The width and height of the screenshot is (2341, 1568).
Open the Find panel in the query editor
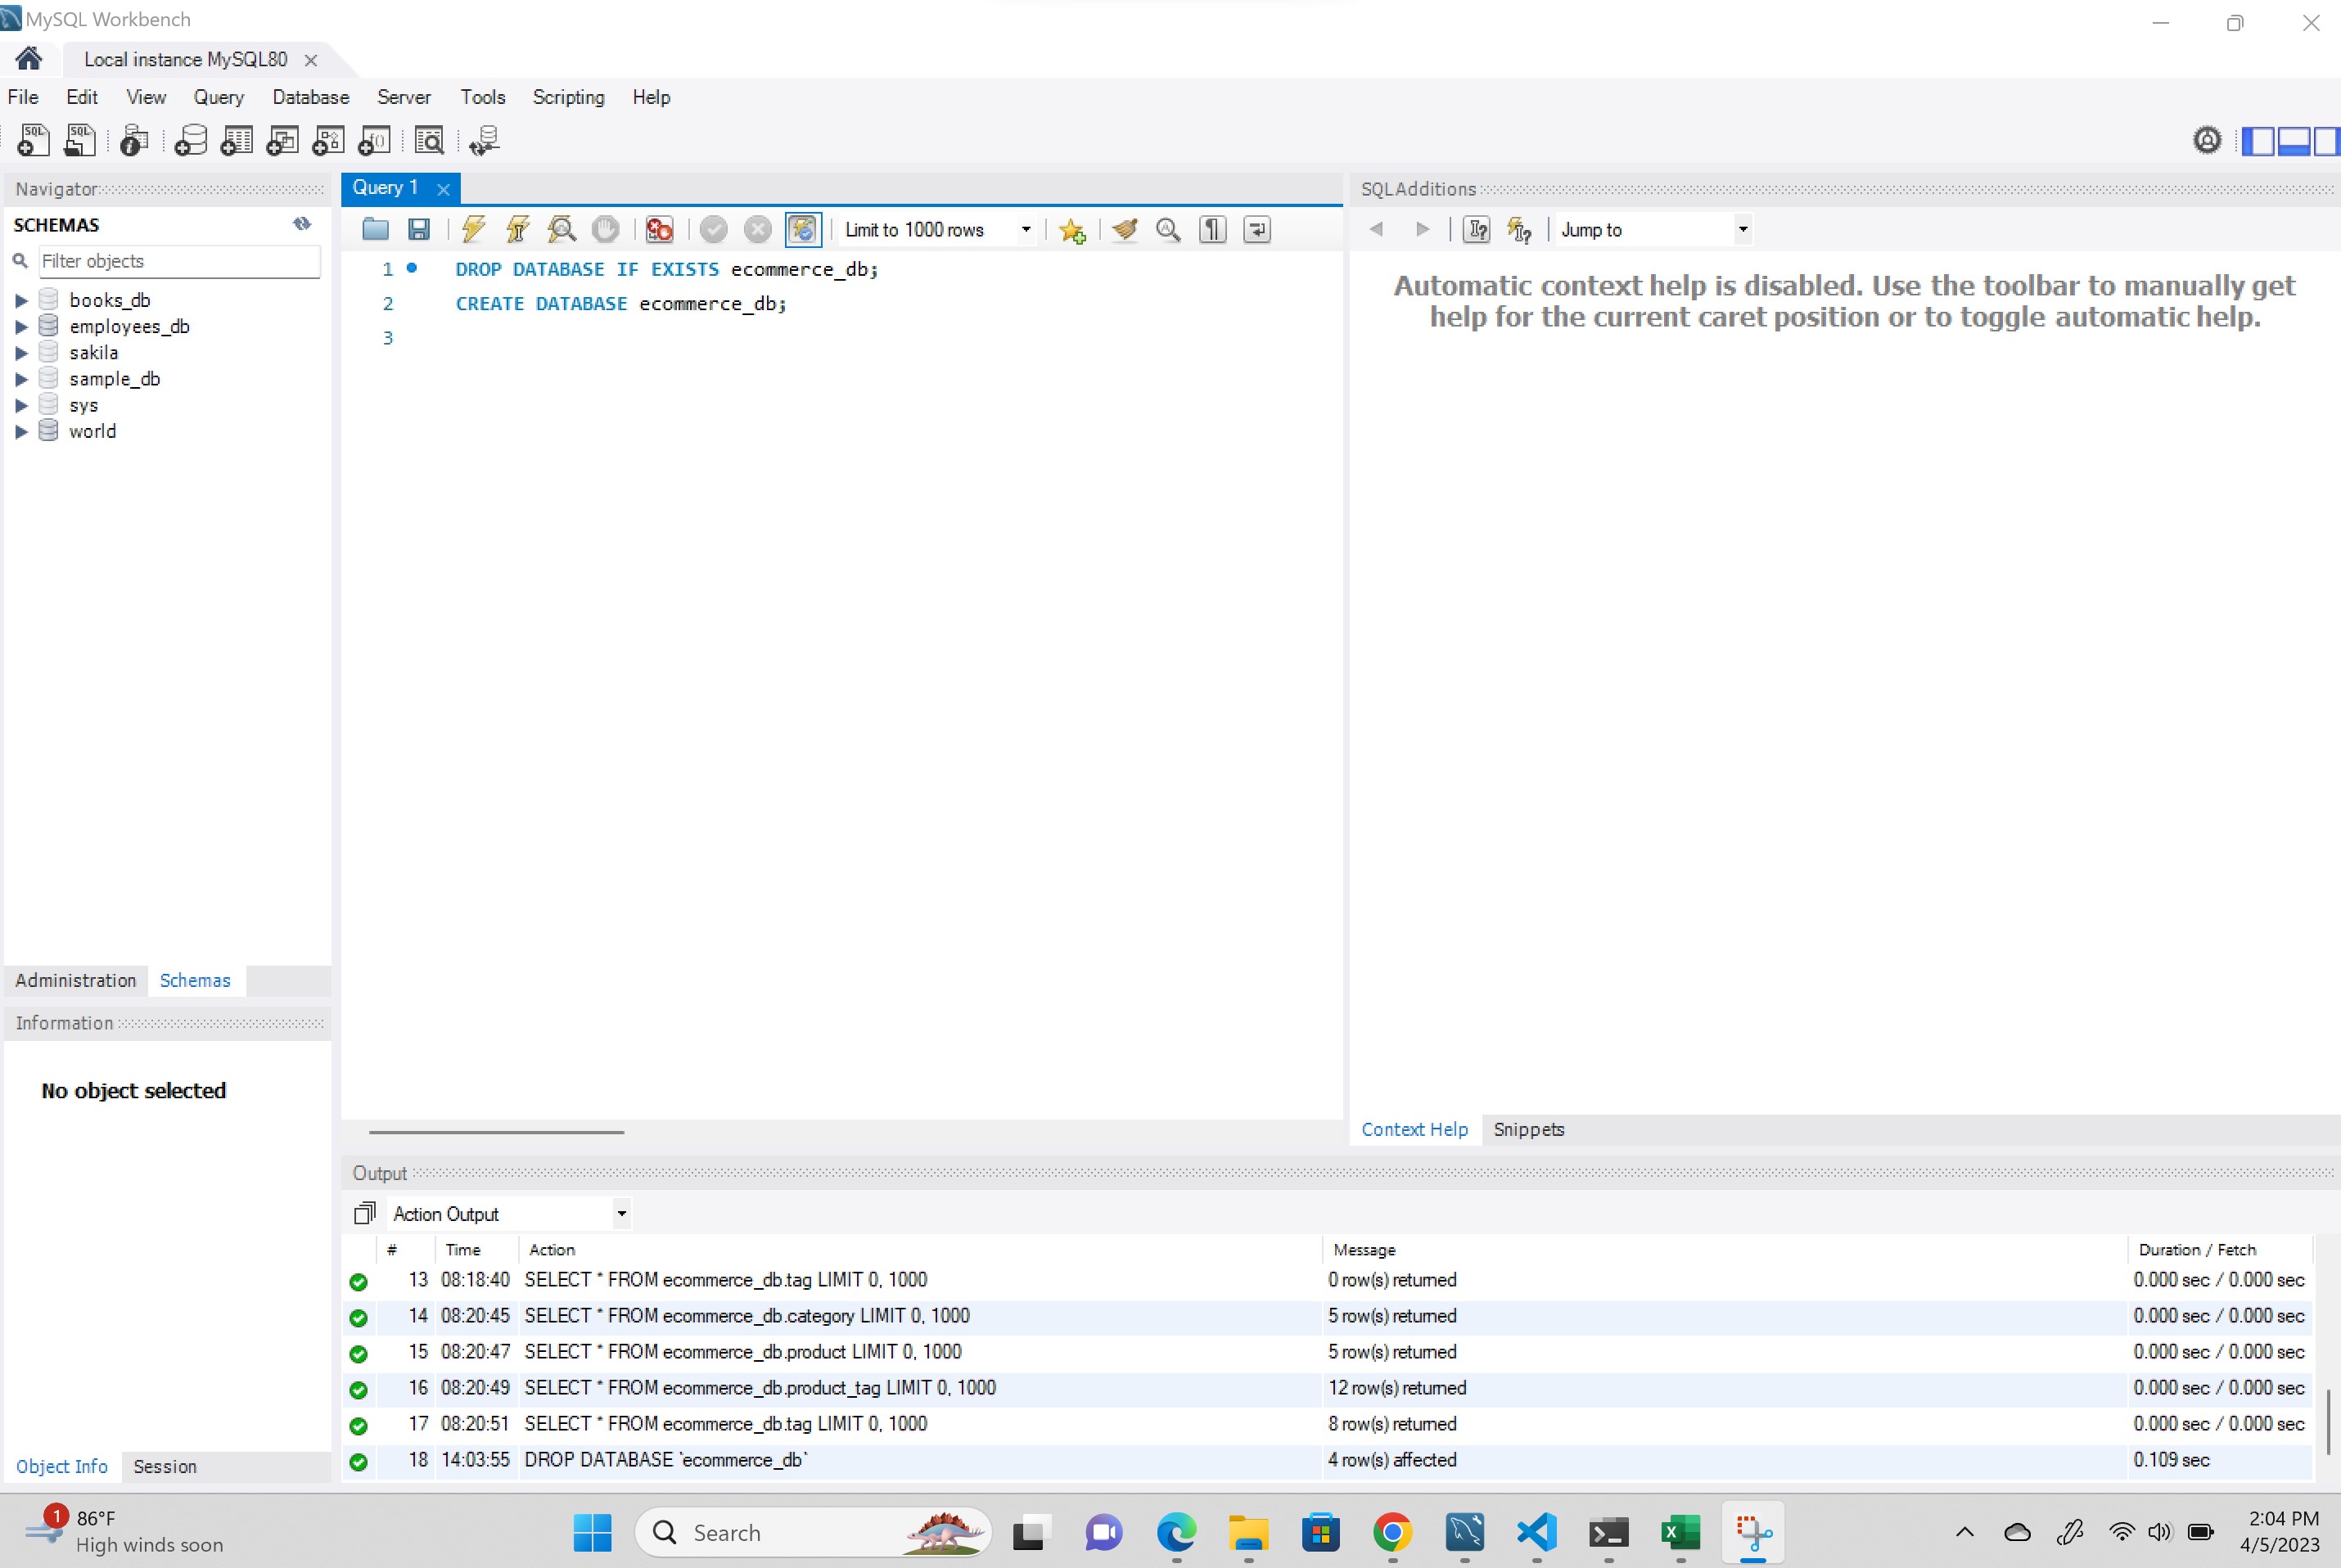[1168, 229]
